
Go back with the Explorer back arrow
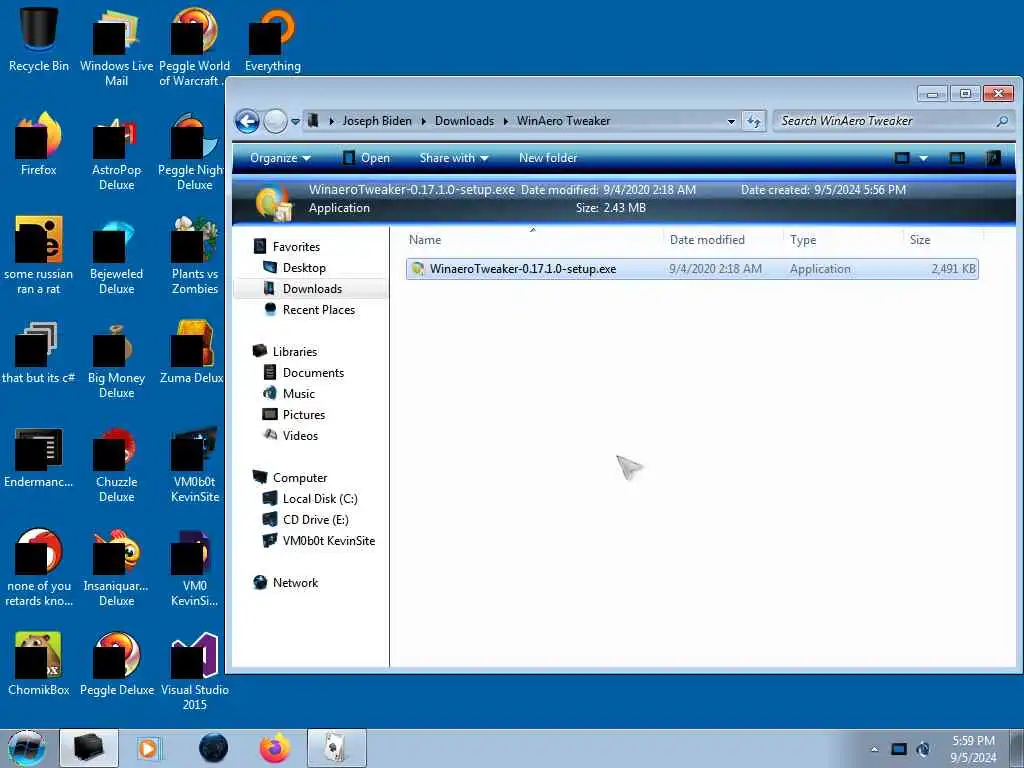(x=248, y=121)
